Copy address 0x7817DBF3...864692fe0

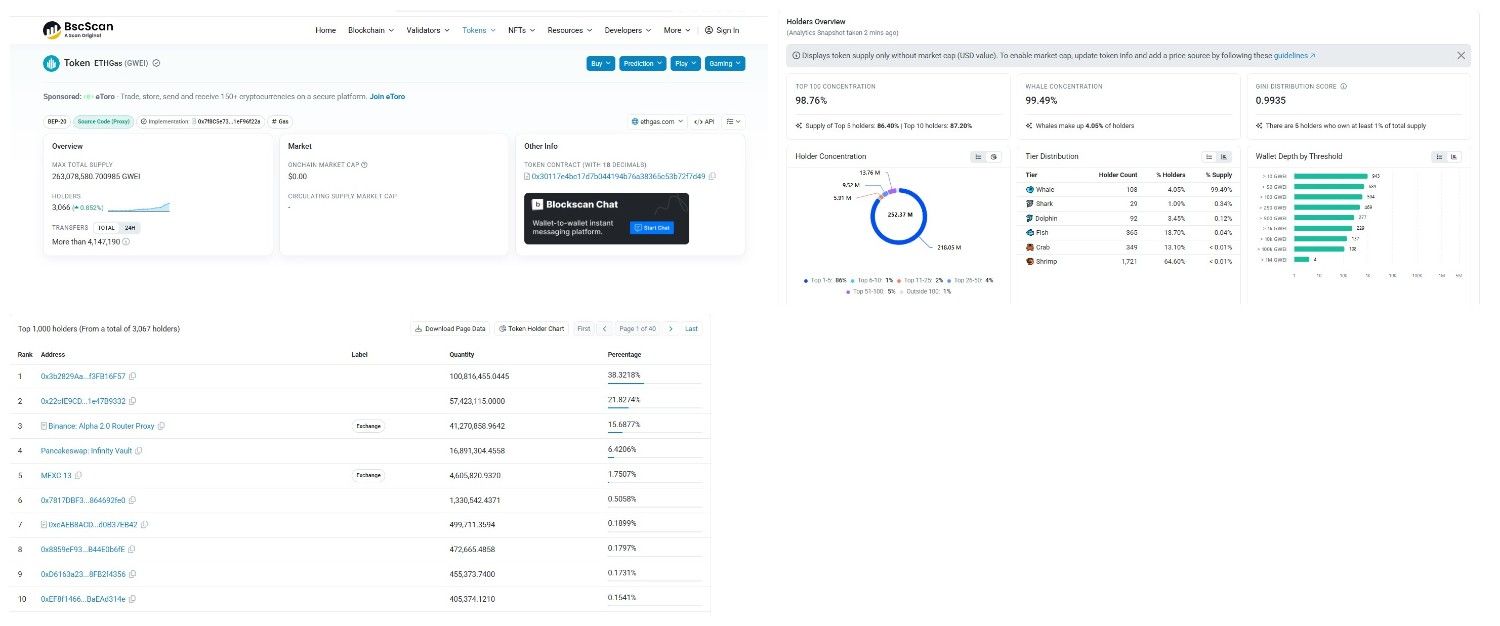click(x=132, y=500)
